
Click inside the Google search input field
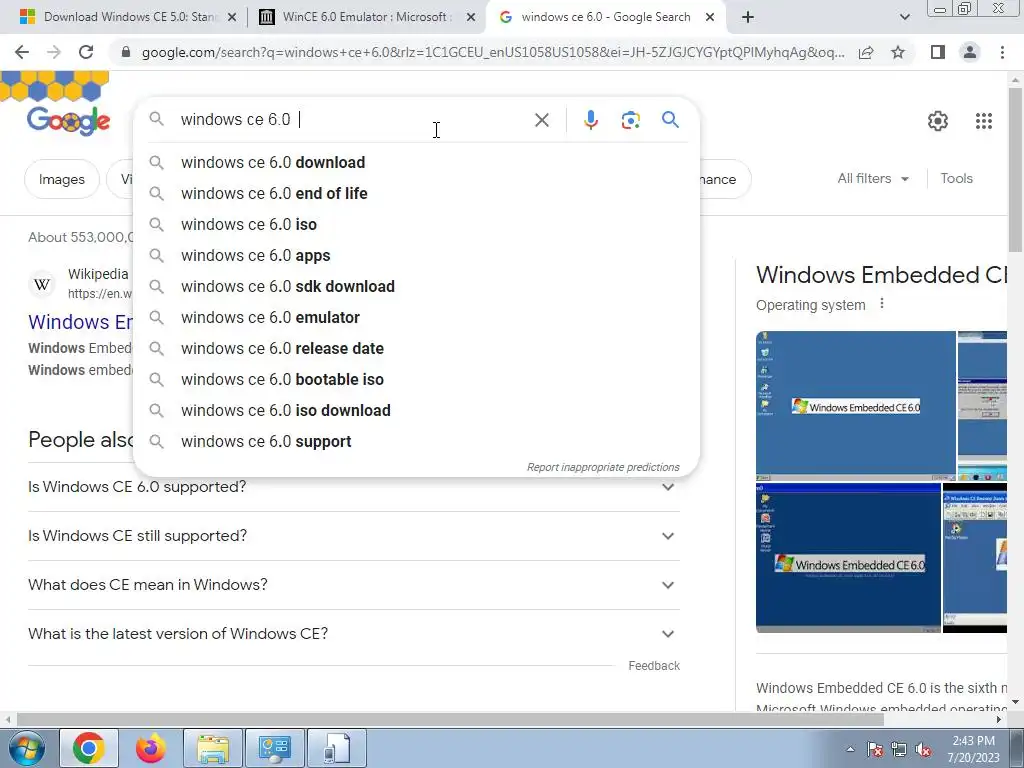pyautogui.click(x=353, y=120)
